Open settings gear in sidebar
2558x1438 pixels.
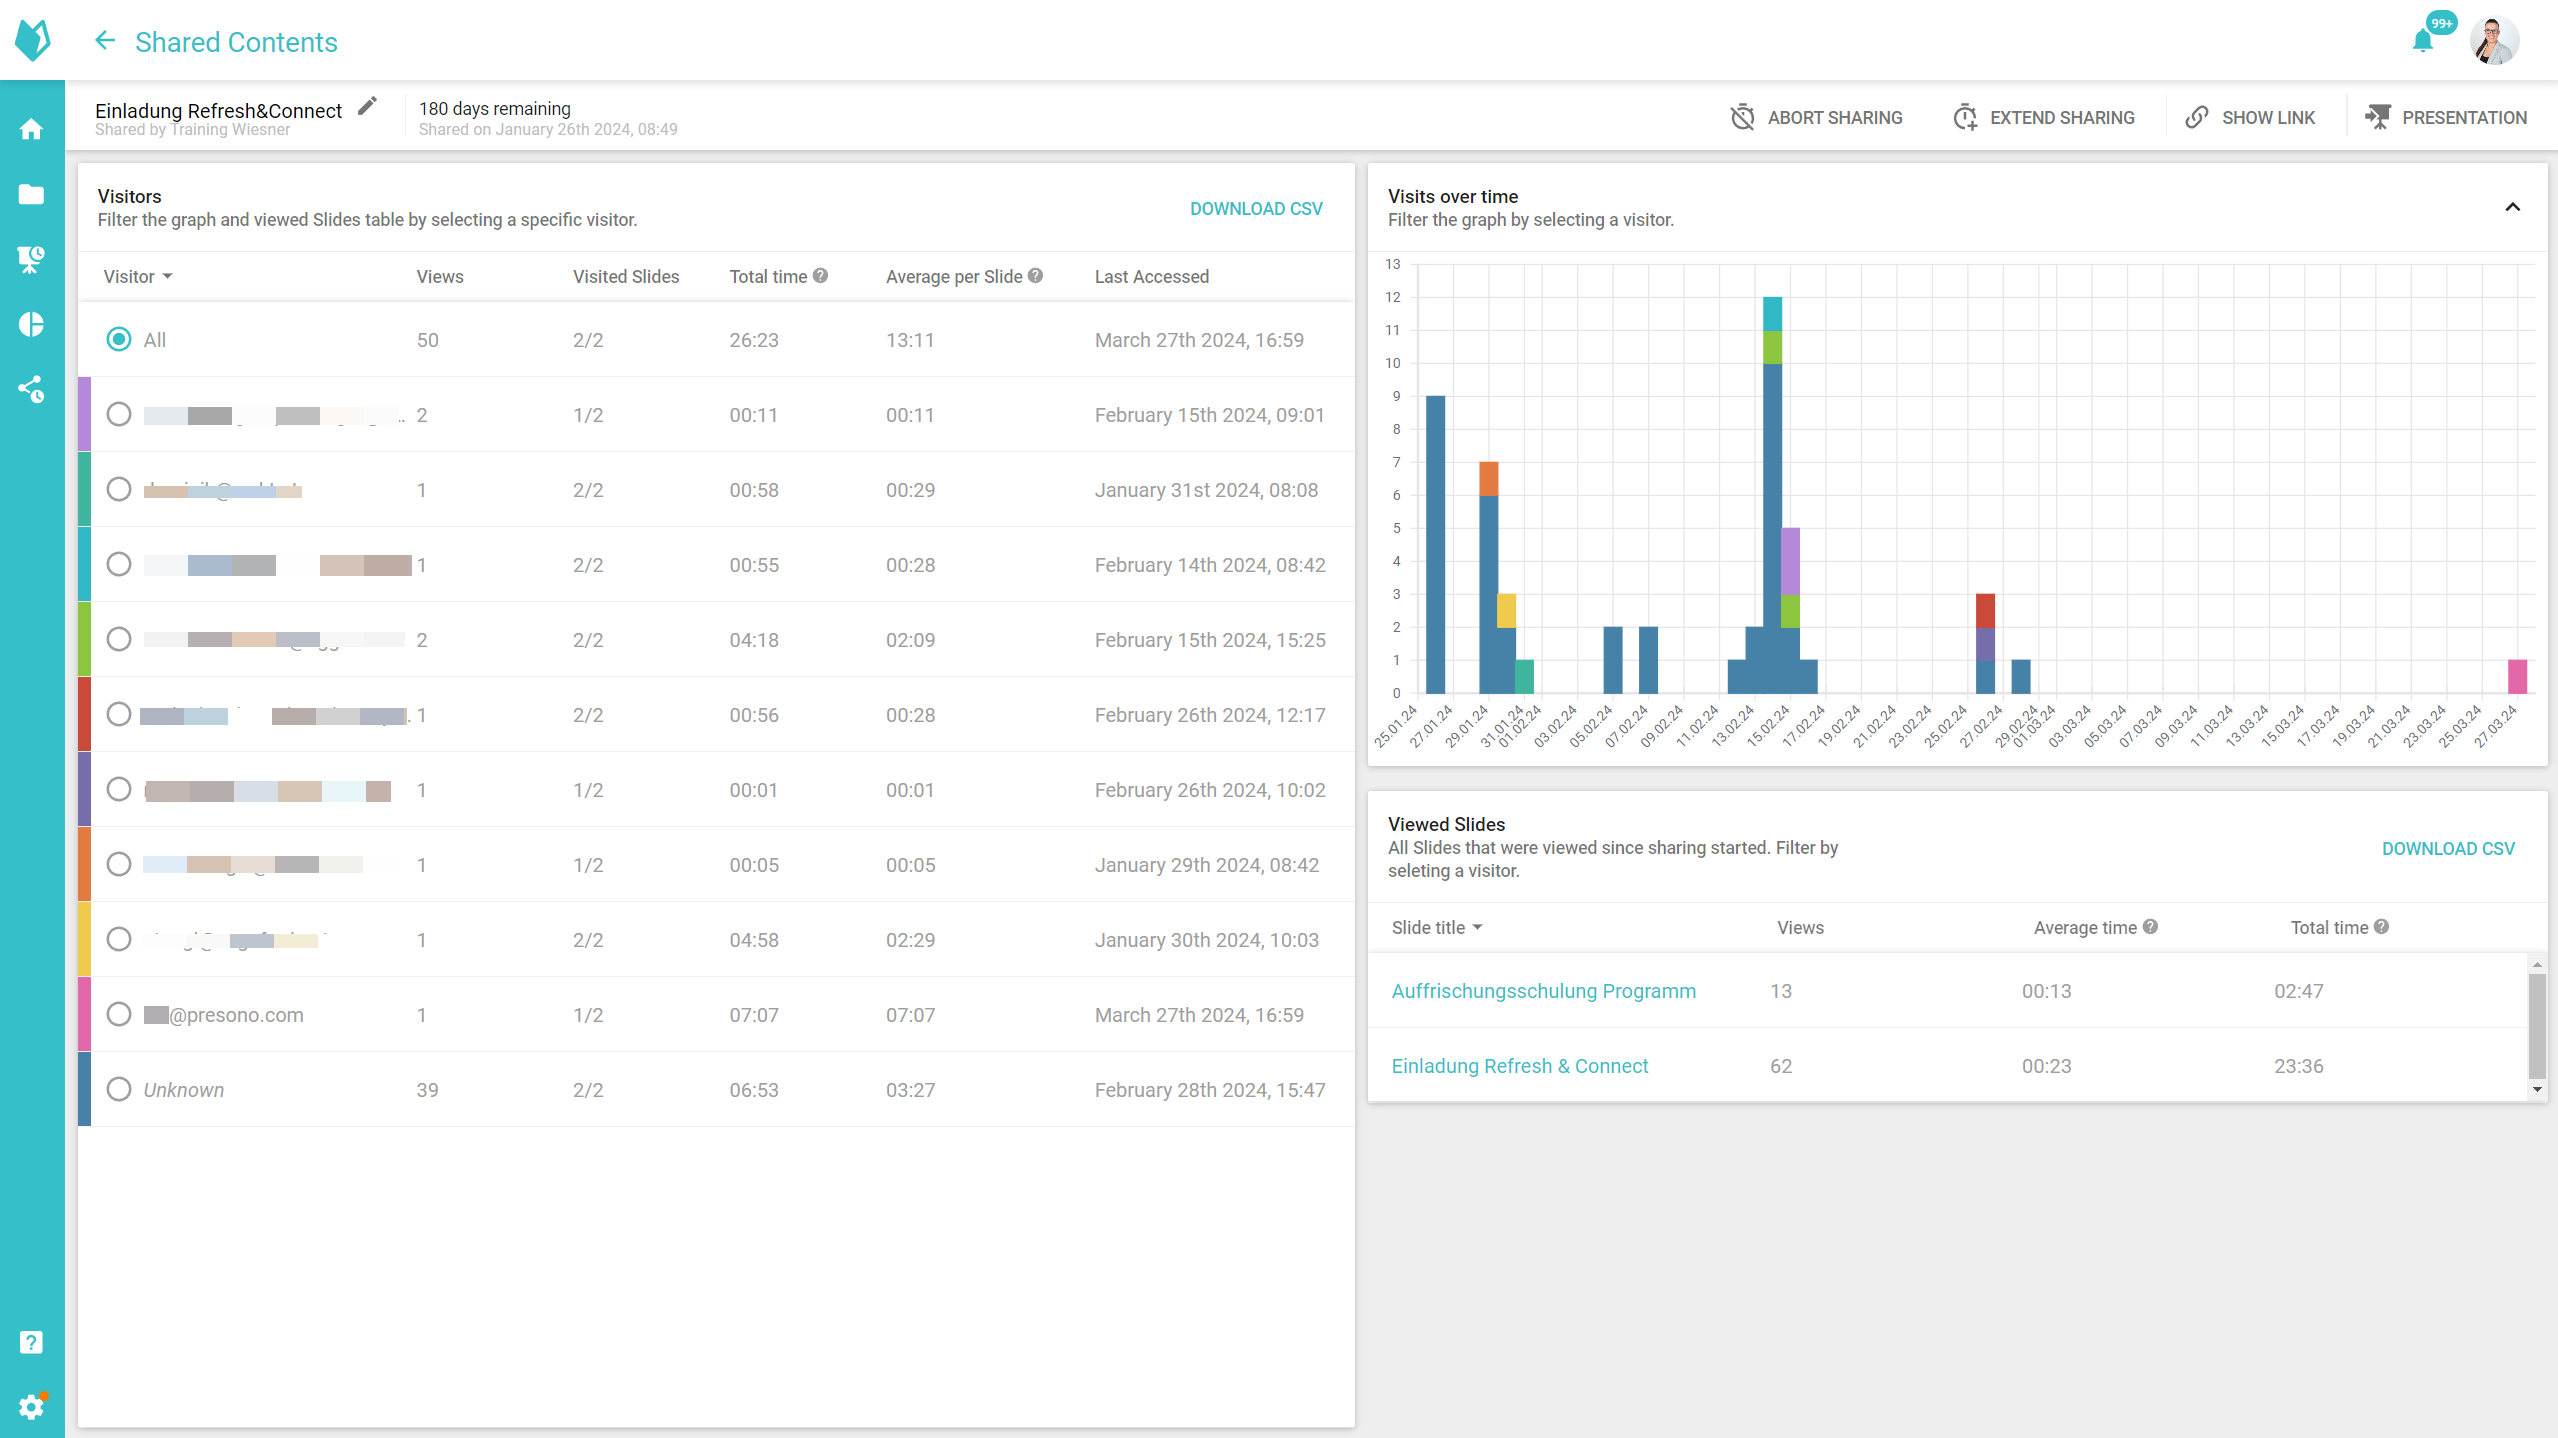[x=32, y=1407]
